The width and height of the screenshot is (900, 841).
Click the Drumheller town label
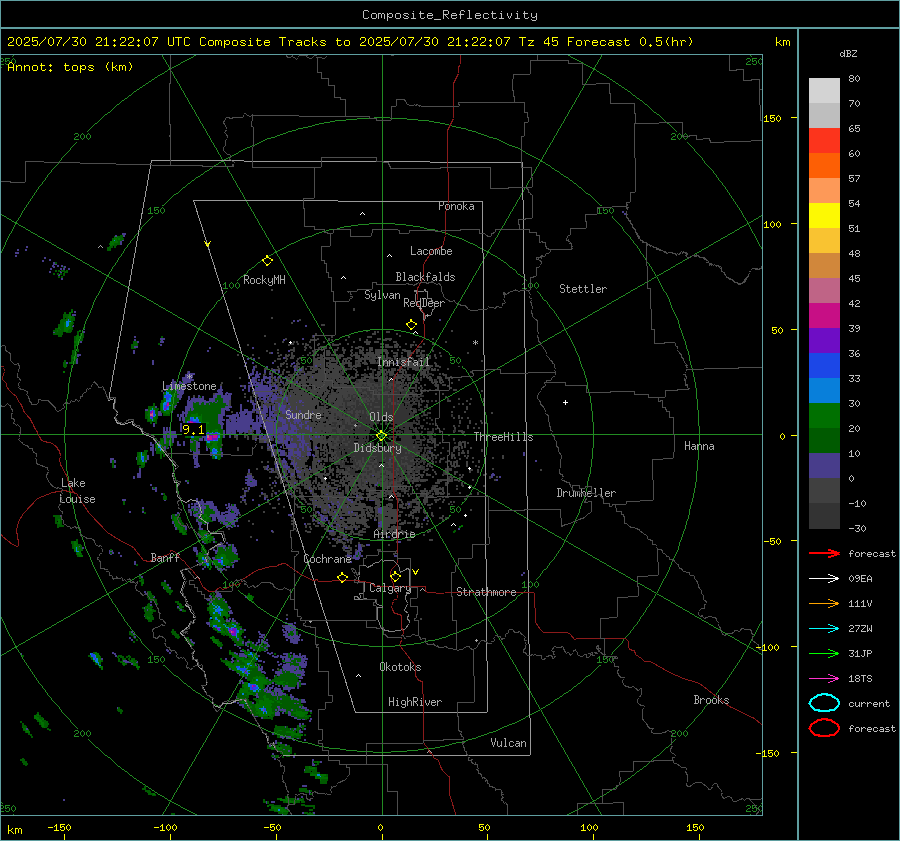(586, 493)
